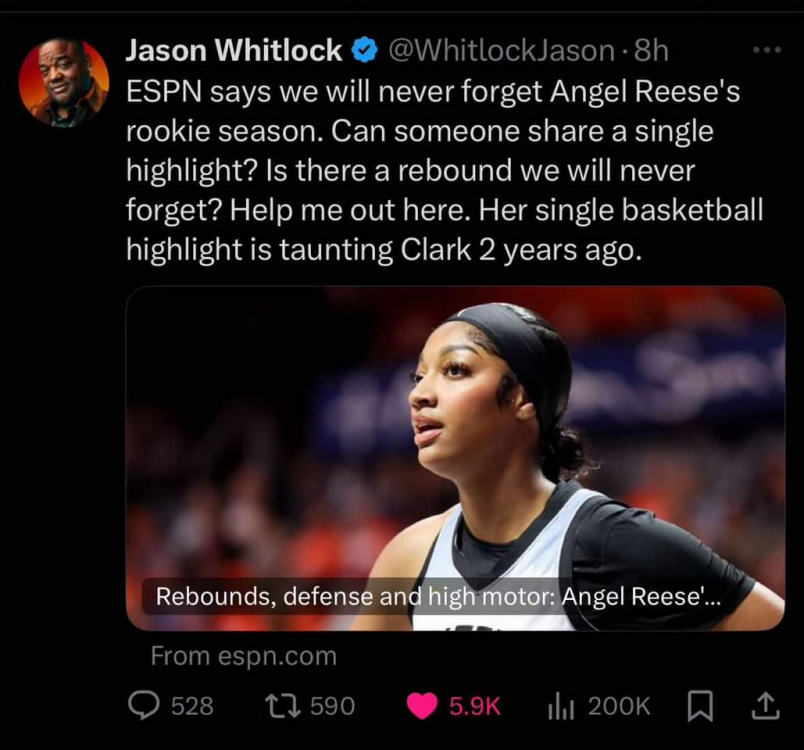Click the 528 replies count

[192, 706]
